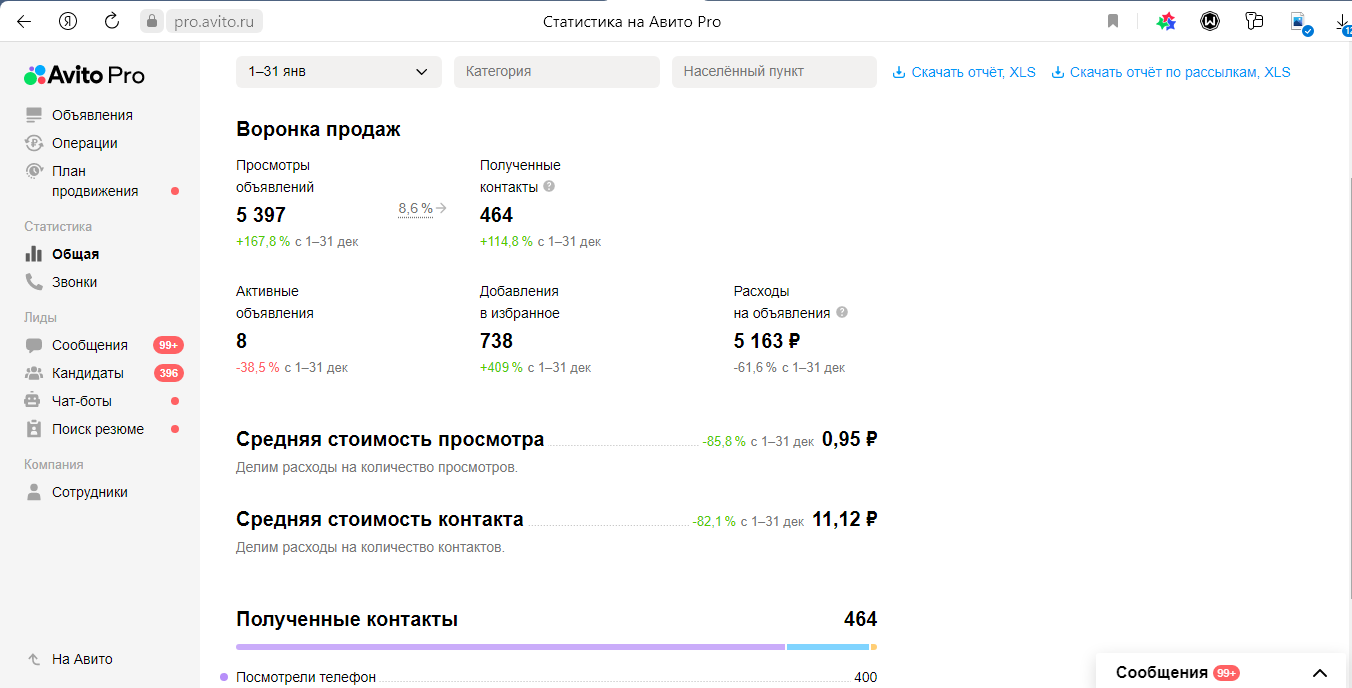Click the person icon beside Сотрудники

click(x=35, y=492)
